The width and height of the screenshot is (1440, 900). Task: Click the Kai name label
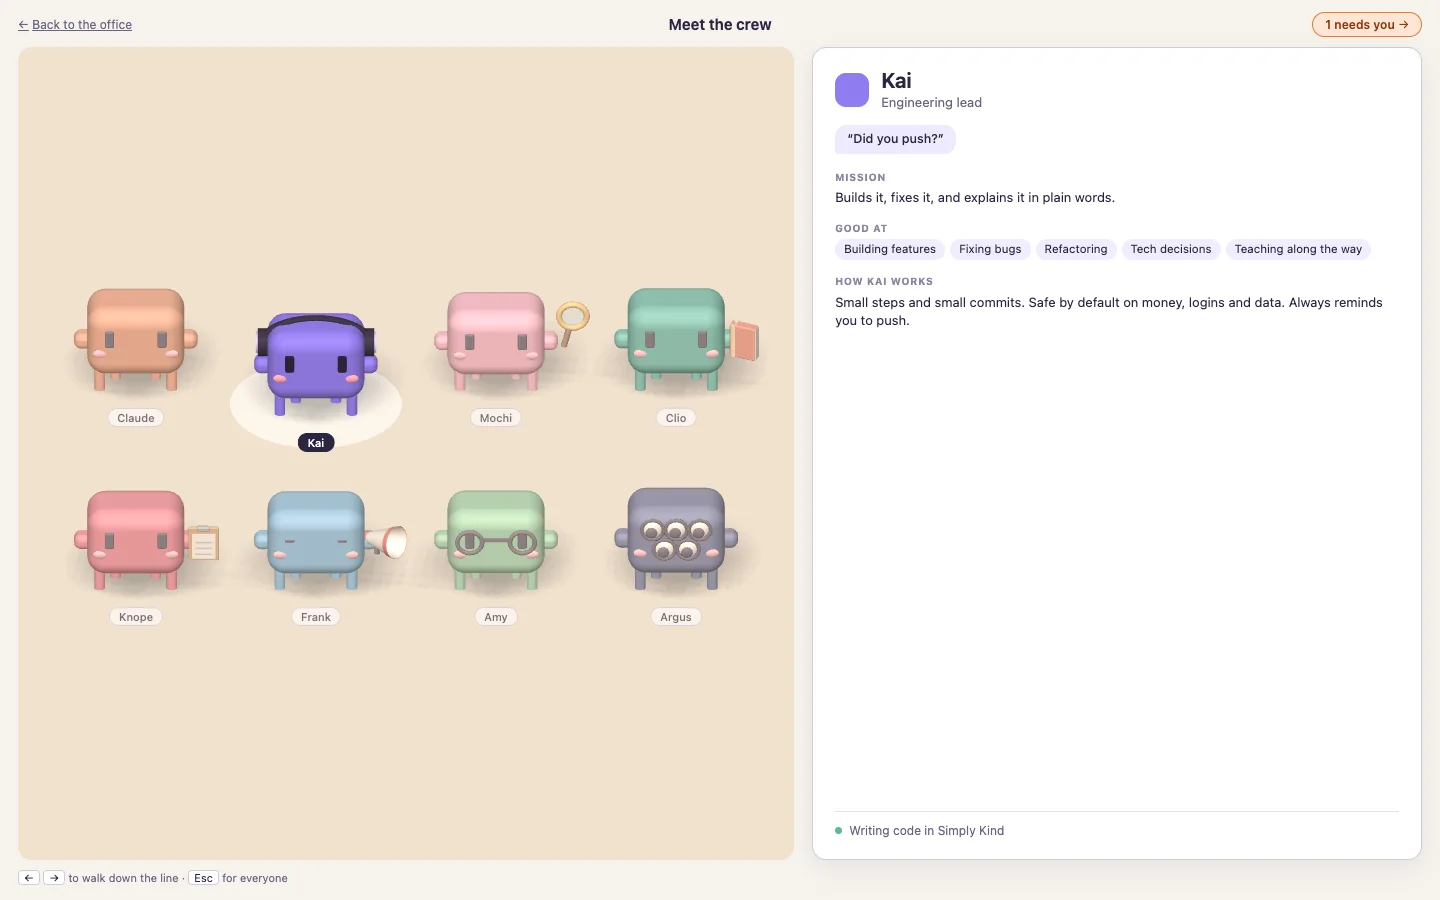click(x=316, y=443)
